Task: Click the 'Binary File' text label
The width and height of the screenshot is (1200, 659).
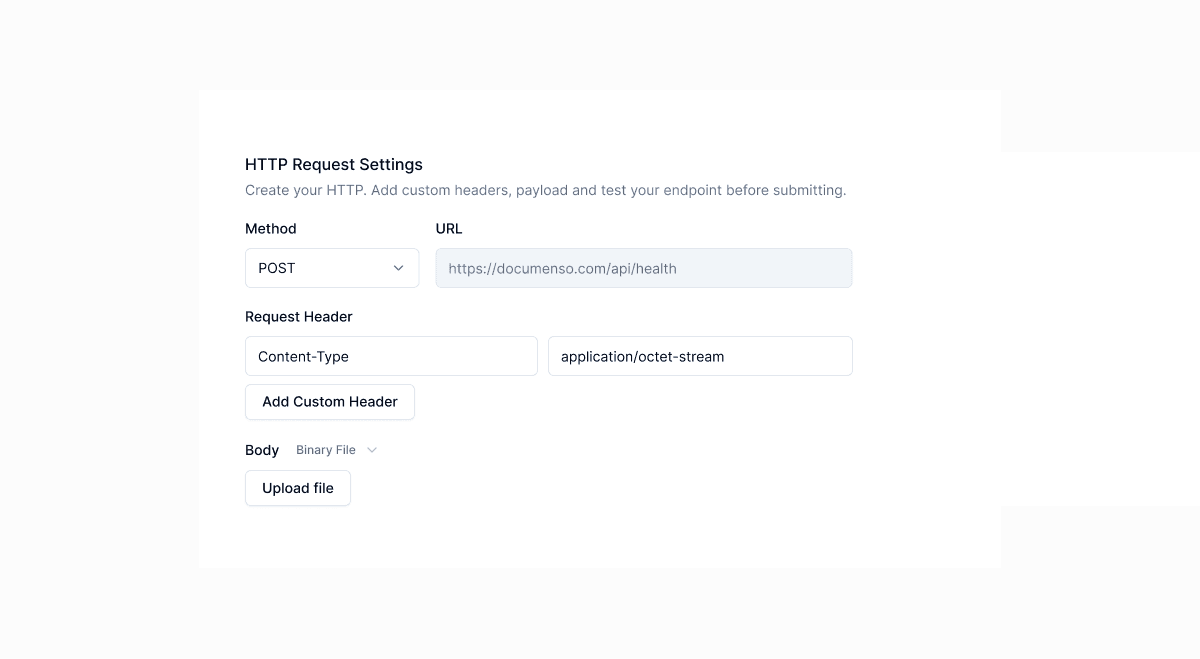Action: point(325,450)
